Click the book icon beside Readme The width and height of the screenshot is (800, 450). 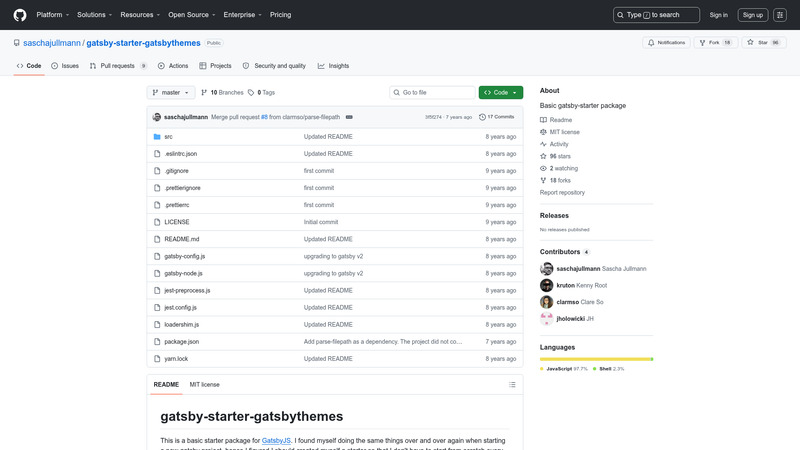pos(543,120)
